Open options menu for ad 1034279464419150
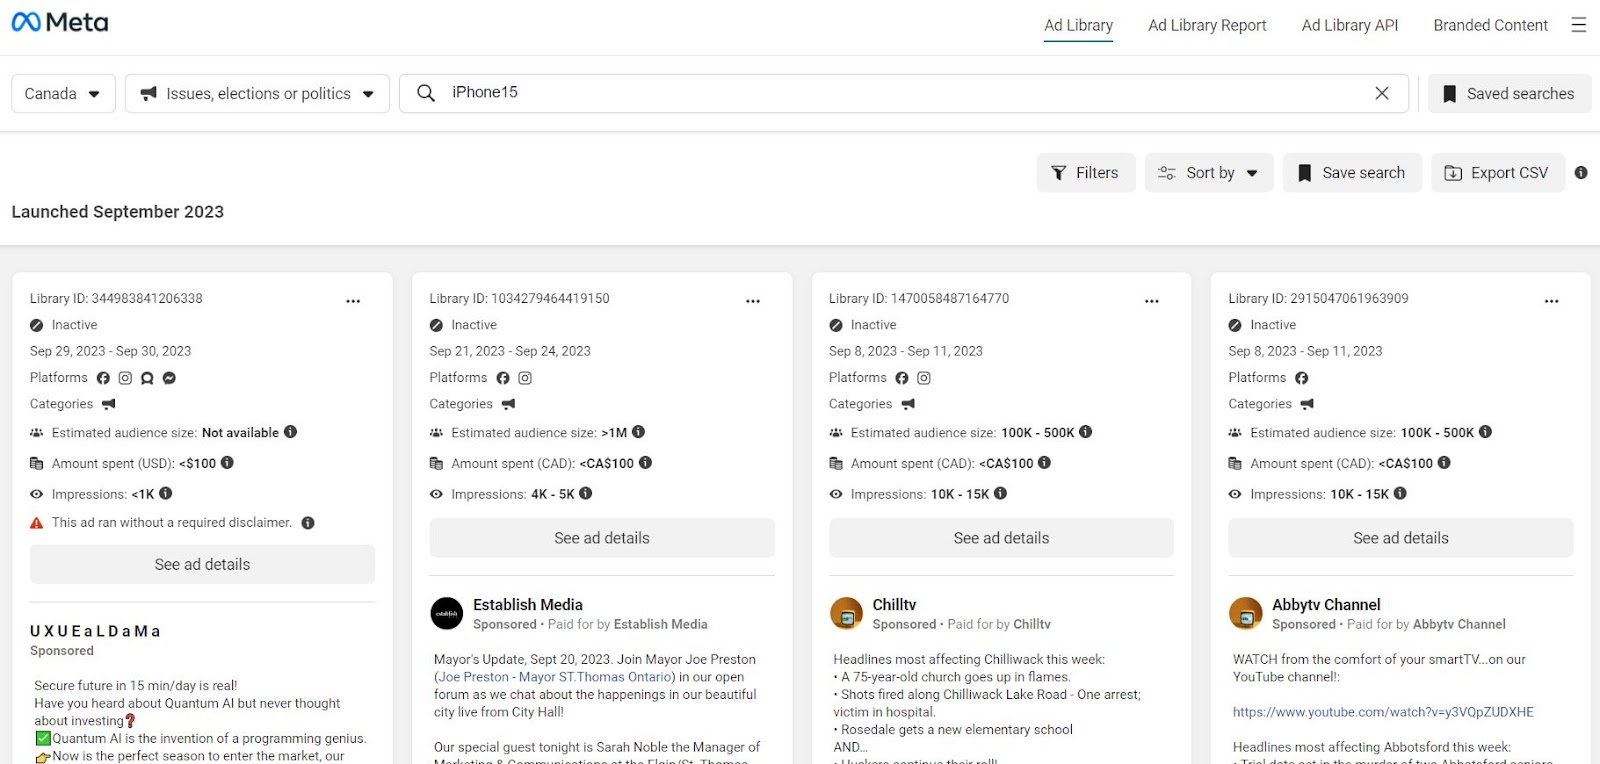This screenshot has width=1600, height=764. click(x=753, y=301)
